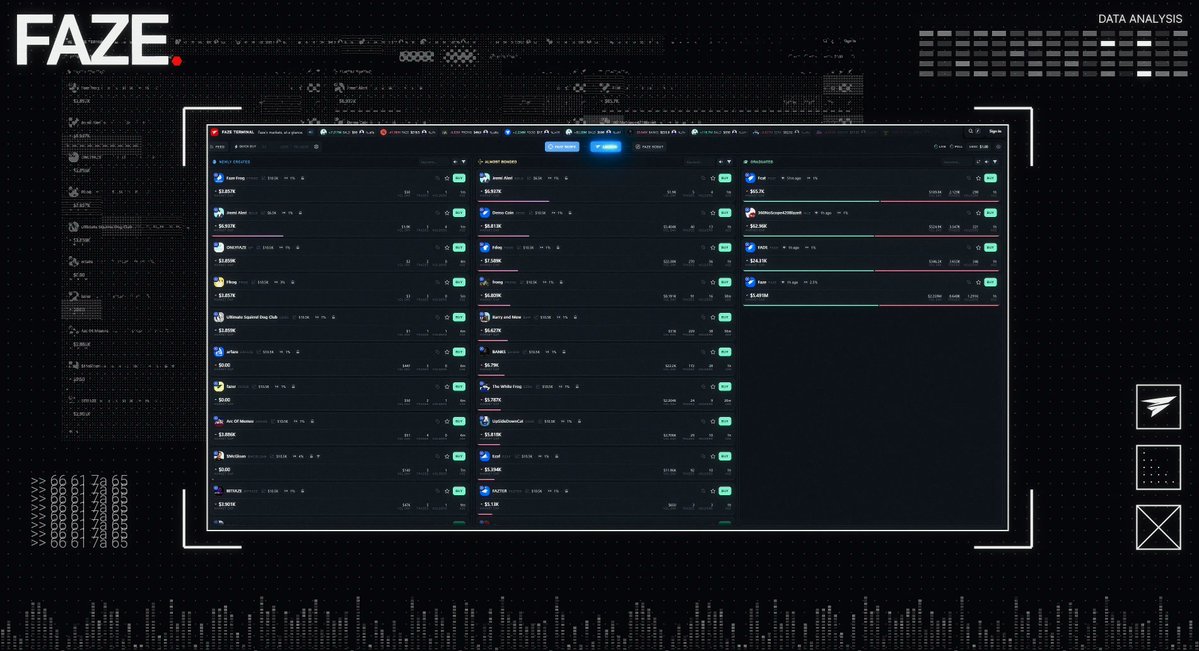Click the FaZe Terminal red logo icon
1199x651 pixels.
(214, 132)
